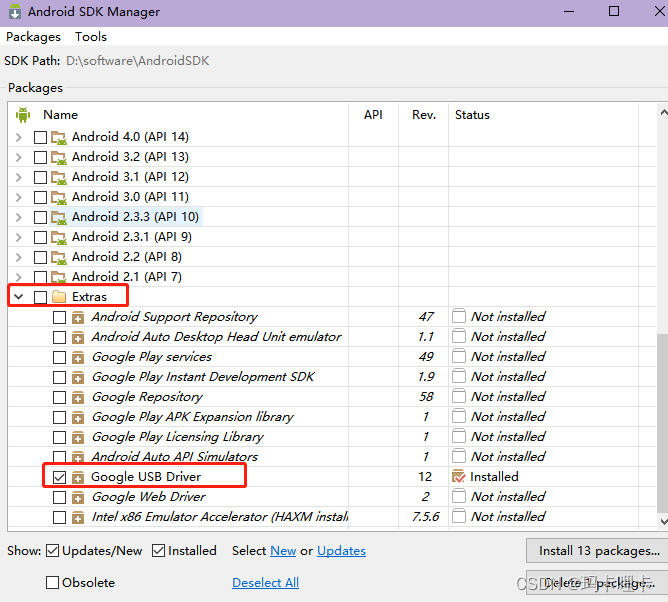Check the Google Web Driver checkbox
This screenshot has height=602, width=668.
pos(60,498)
